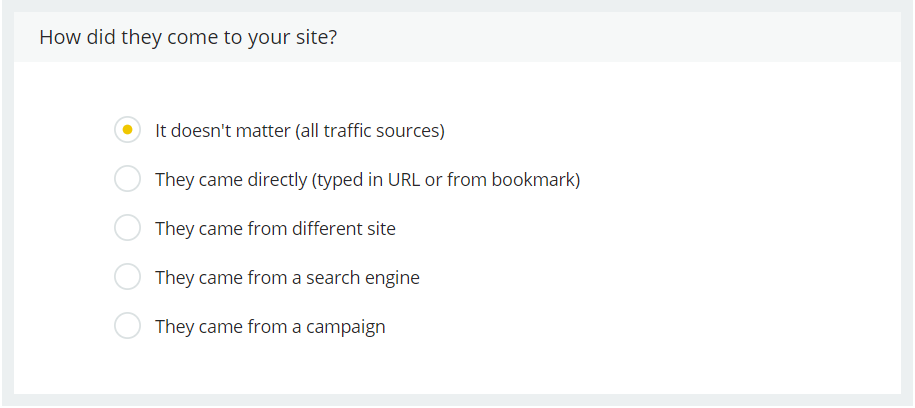Click the word "campaign" in the last option
Viewport: 915px width, 408px height.
345,327
